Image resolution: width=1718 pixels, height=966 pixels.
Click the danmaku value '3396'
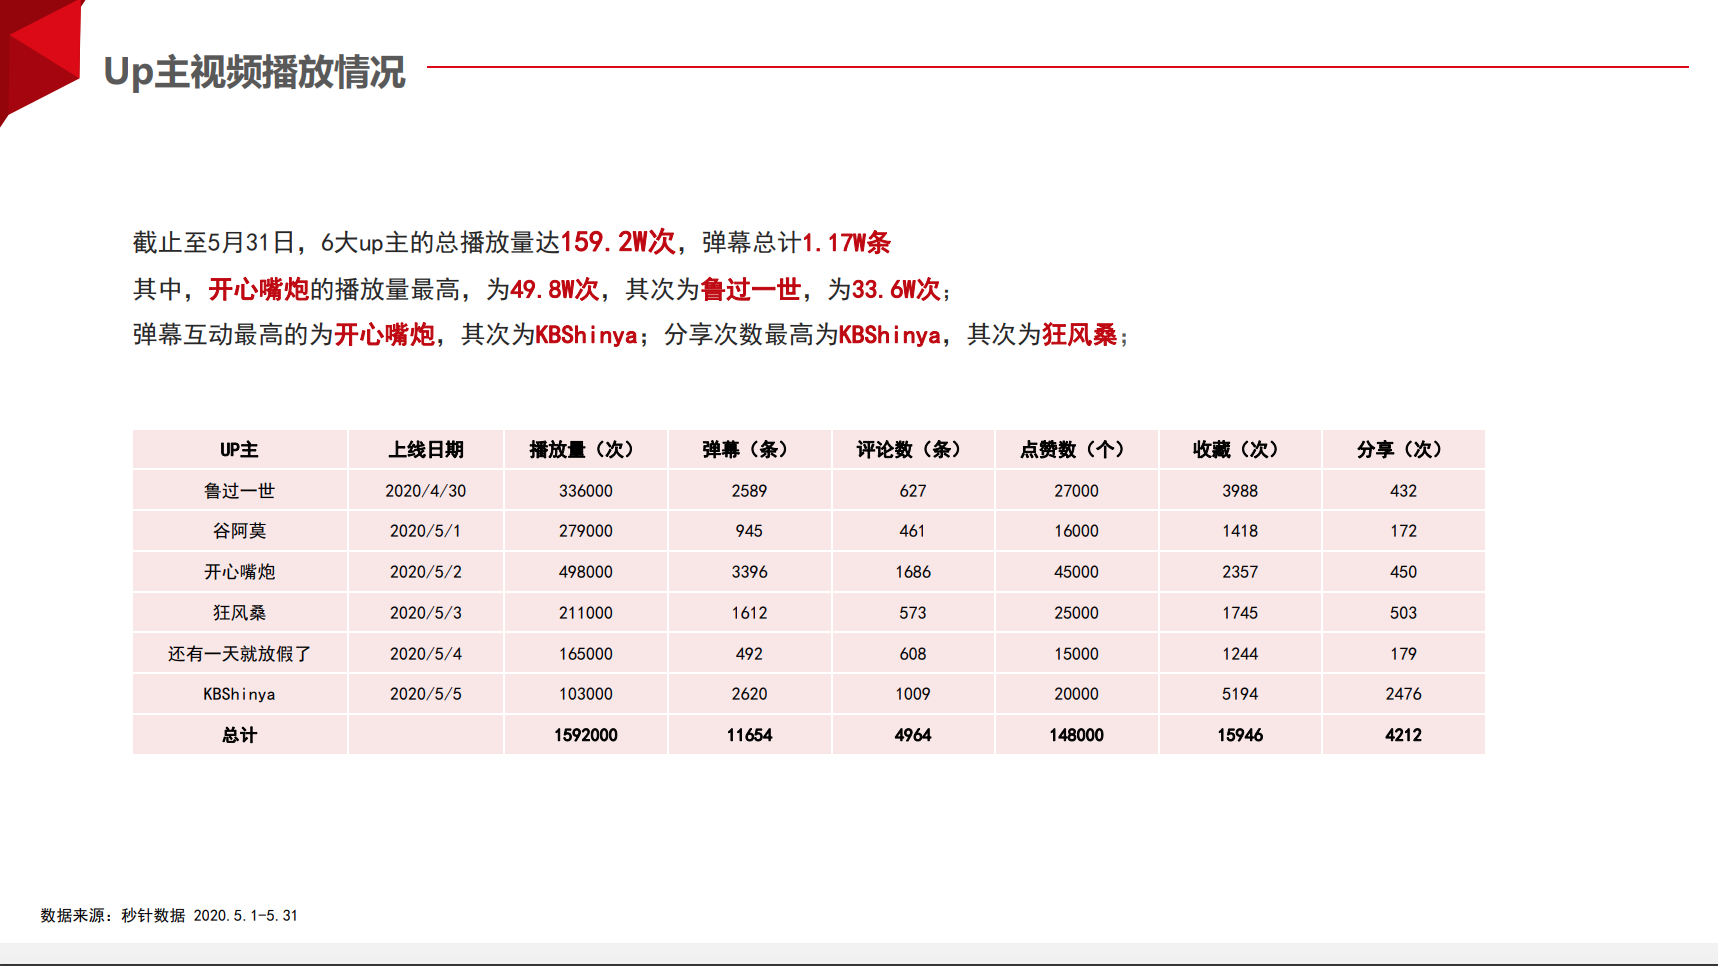tap(749, 572)
